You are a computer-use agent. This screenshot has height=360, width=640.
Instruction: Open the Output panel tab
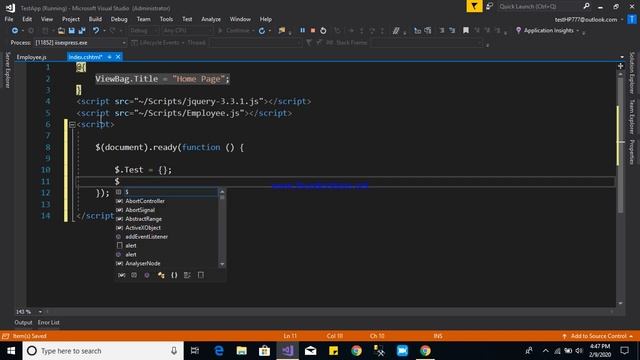click(x=23, y=322)
